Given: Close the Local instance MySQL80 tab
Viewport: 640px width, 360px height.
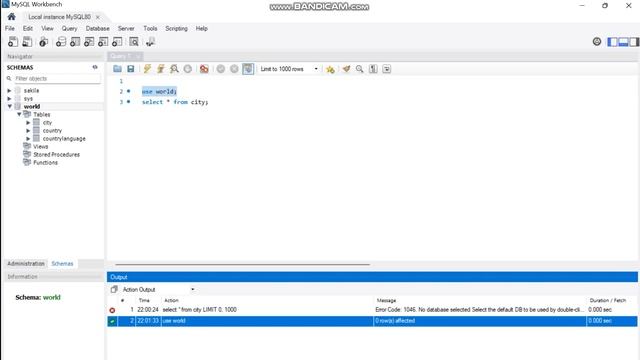Looking at the screenshot, I should 98,17.
